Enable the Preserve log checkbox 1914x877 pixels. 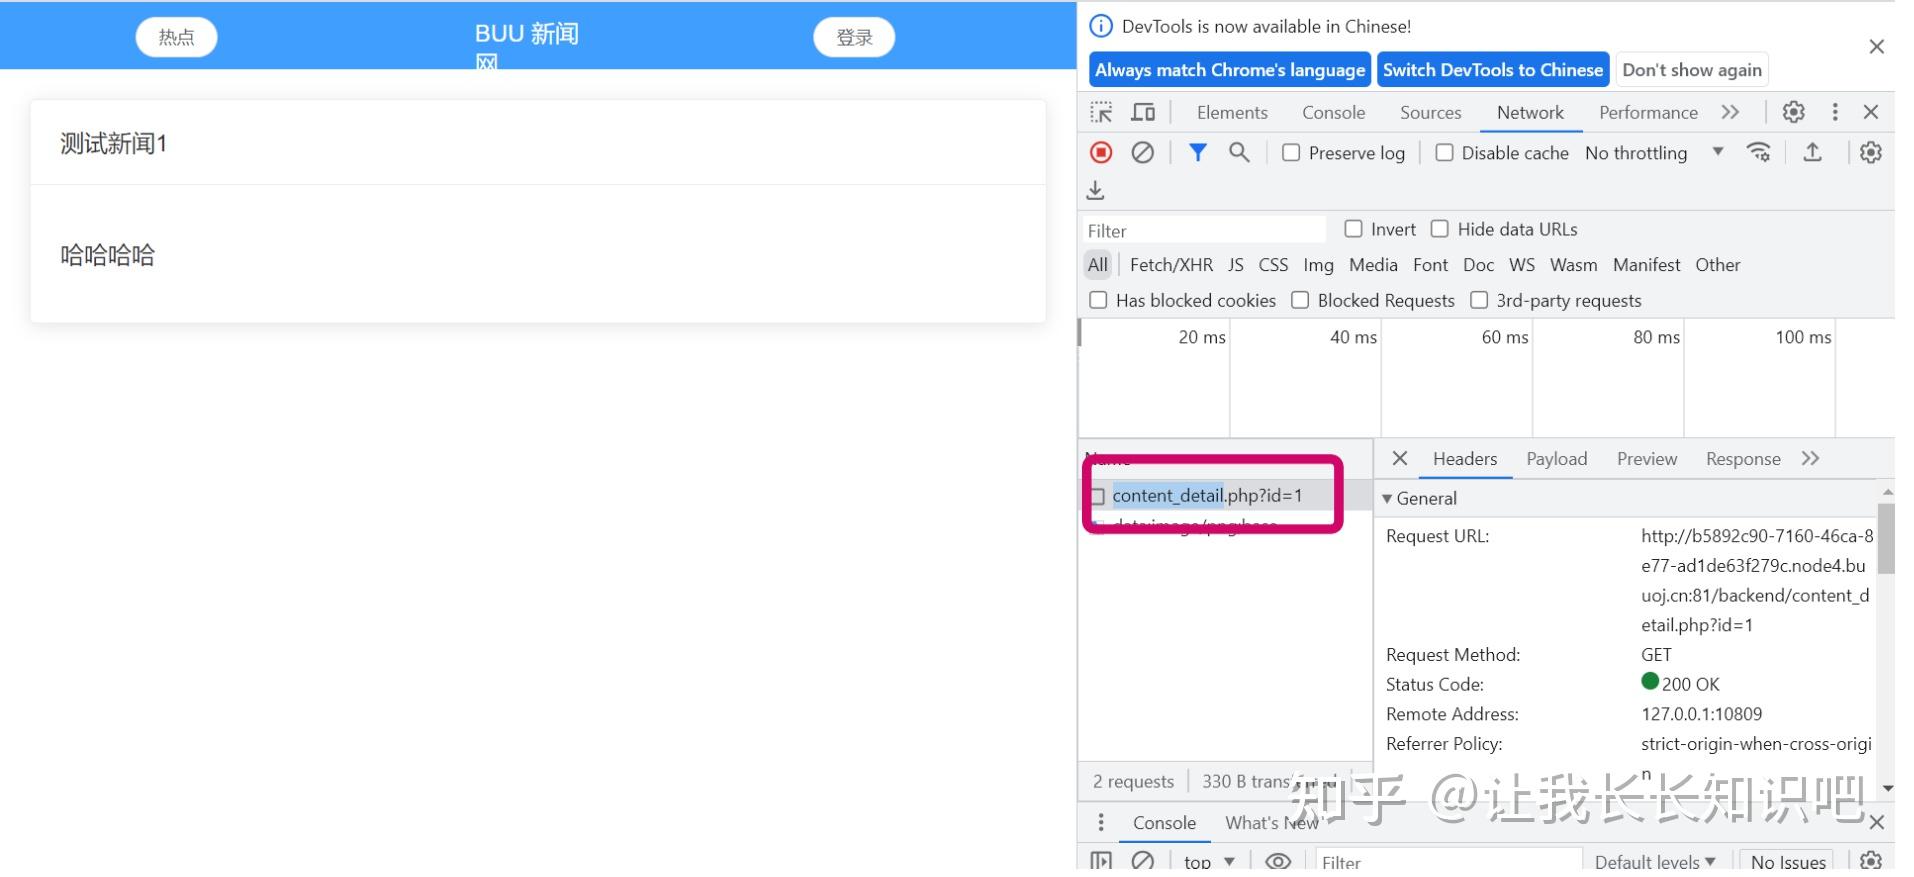click(x=1291, y=153)
